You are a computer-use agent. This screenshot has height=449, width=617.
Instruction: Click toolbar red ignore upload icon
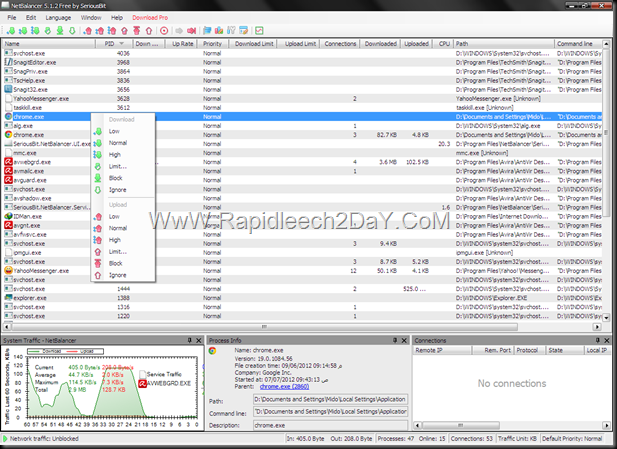point(149,30)
